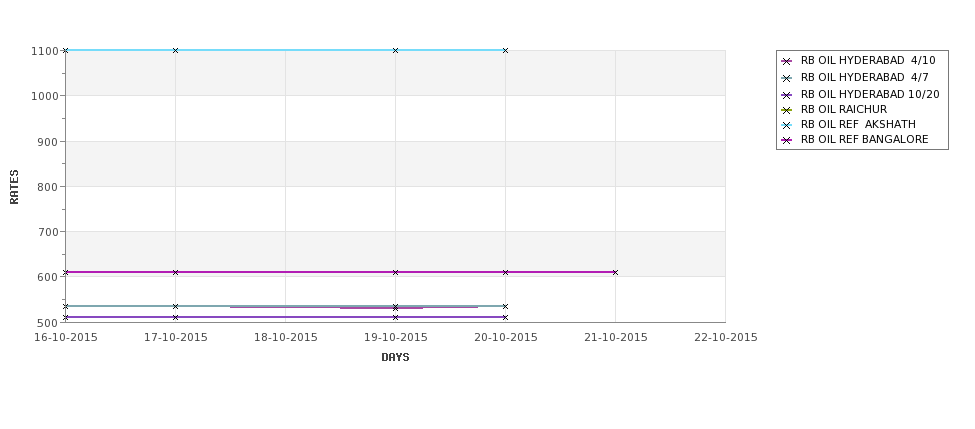Select the RB OIL RAICHUR legend label
The height and width of the screenshot is (429, 975).
(x=844, y=109)
